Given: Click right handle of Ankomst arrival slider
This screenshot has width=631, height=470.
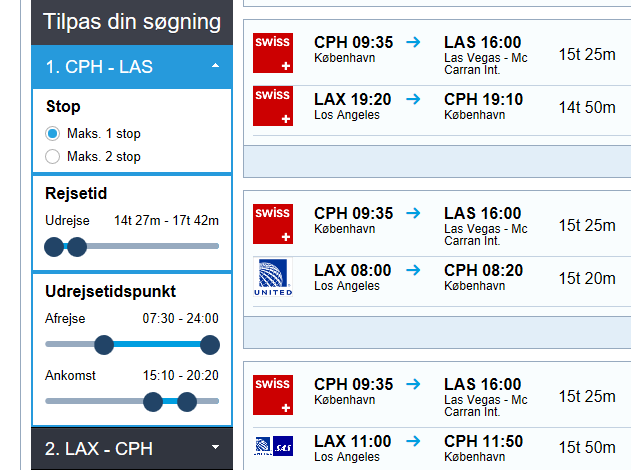Looking at the screenshot, I should (x=187, y=402).
